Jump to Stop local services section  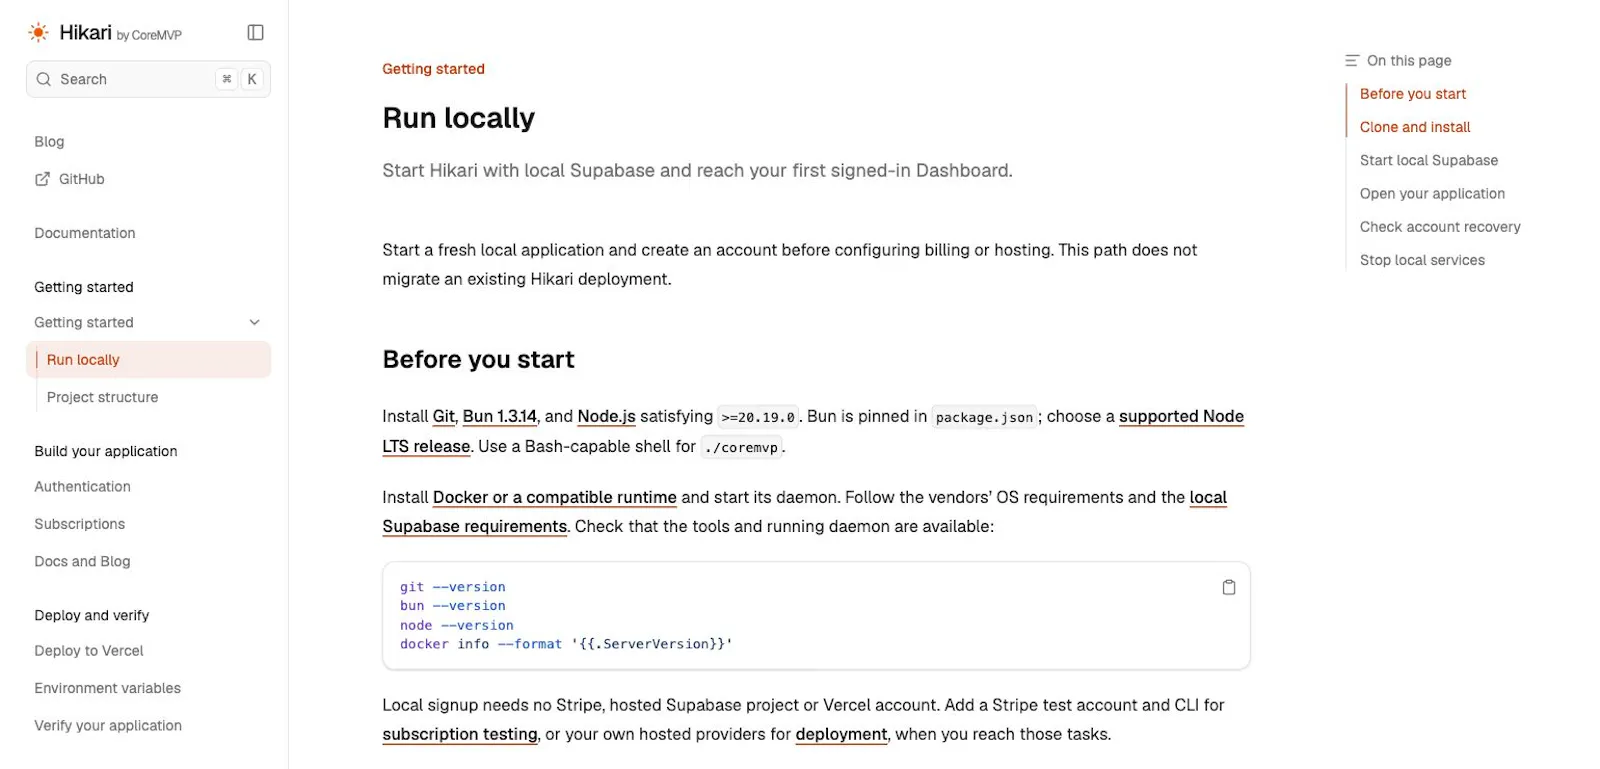[x=1422, y=260]
